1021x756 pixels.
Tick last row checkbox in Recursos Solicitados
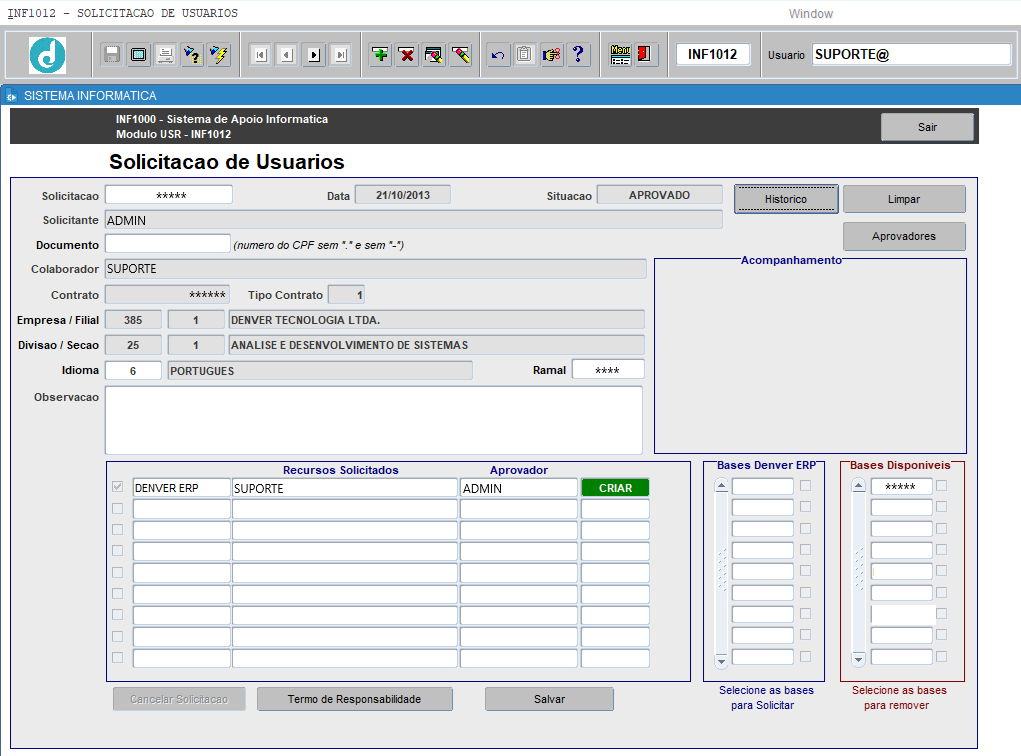[118, 658]
